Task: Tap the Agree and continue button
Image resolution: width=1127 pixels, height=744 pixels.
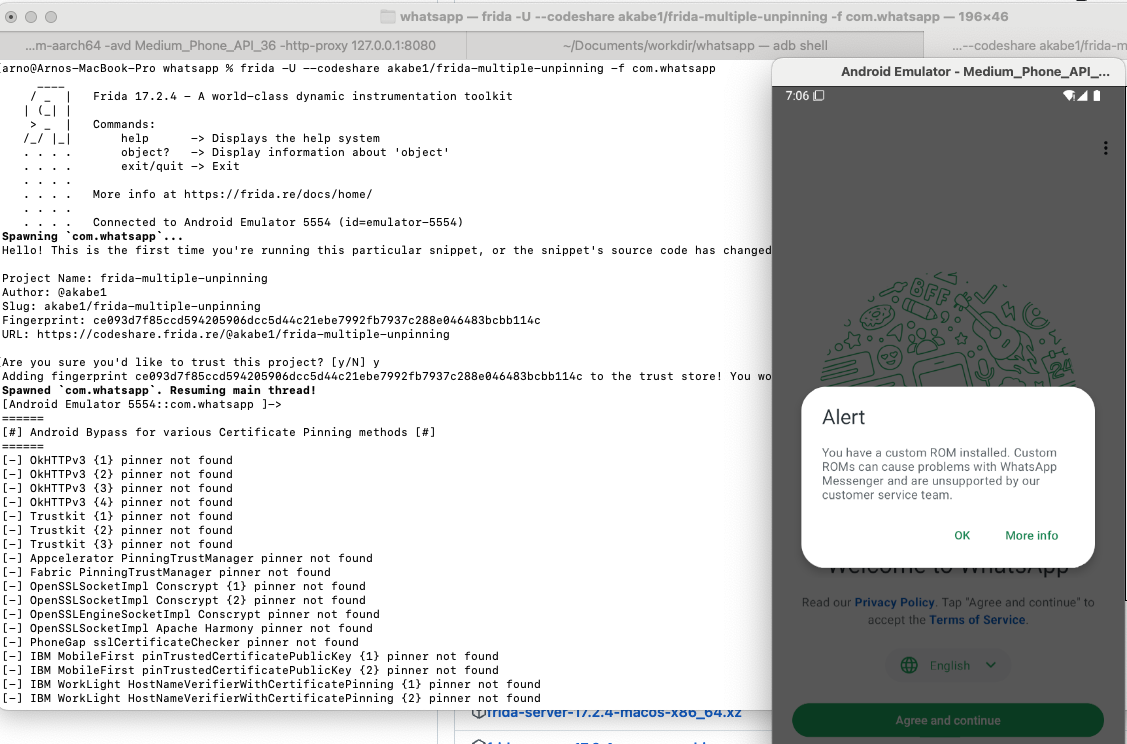Action: click(x=948, y=720)
